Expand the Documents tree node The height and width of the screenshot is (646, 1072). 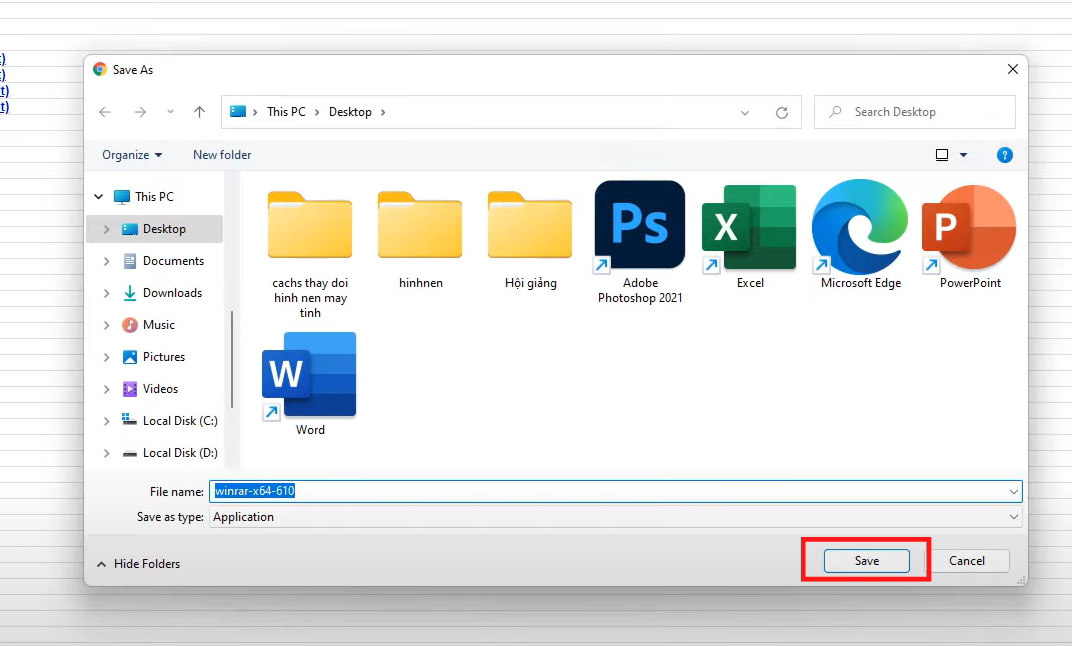tap(106, 261)
